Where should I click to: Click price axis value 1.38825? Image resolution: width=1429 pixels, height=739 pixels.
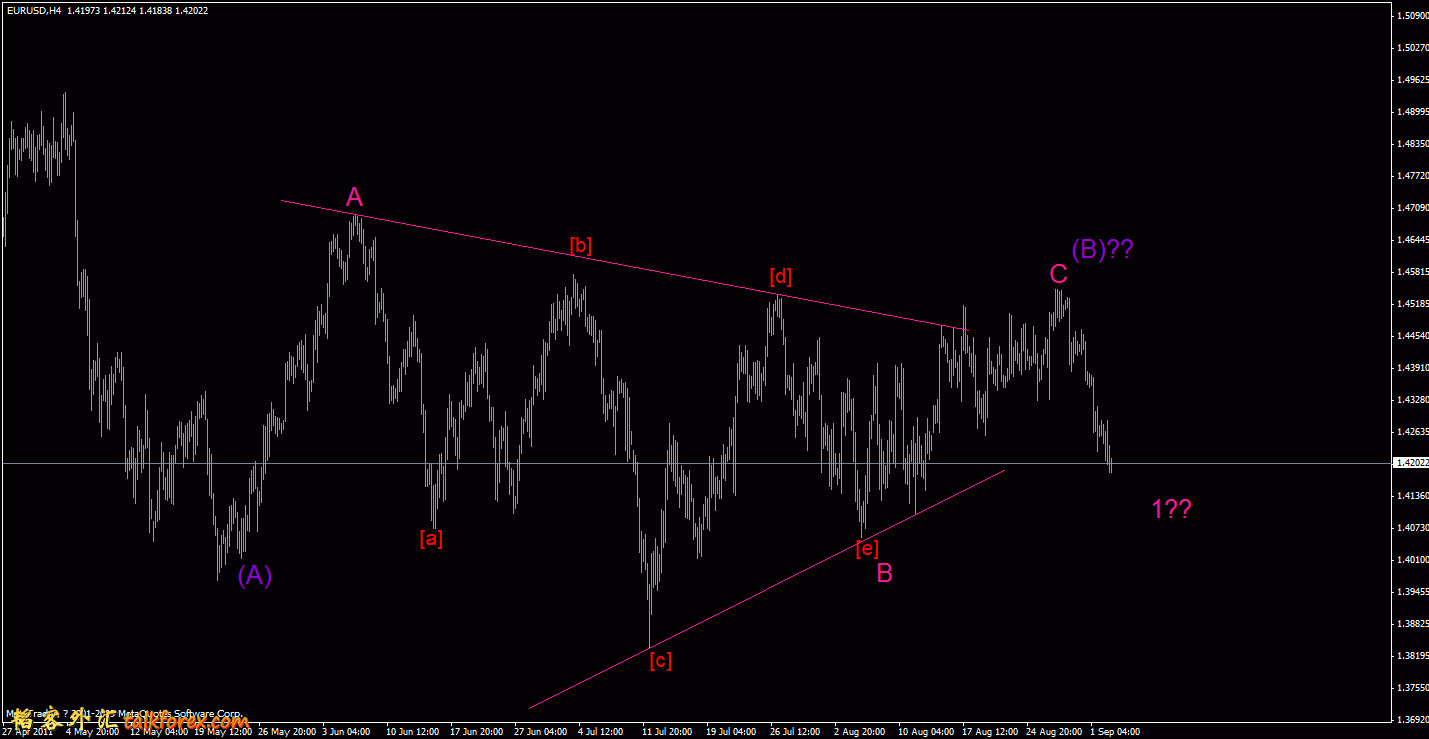click(x=1412, y=624)
